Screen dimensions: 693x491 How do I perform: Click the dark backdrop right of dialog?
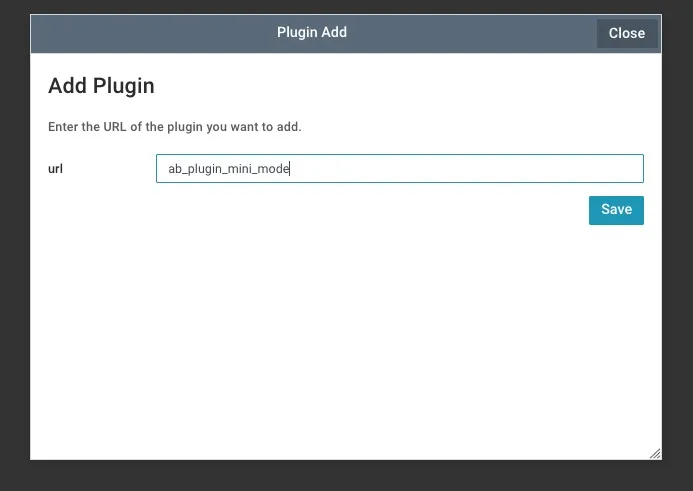[x=677, y=250]
